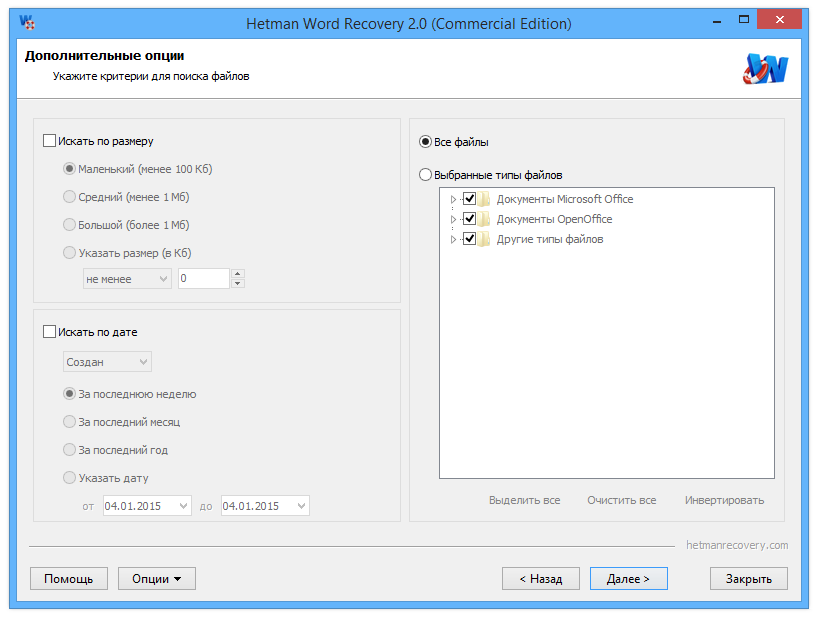Click the Закрыть button

[749, 578]
